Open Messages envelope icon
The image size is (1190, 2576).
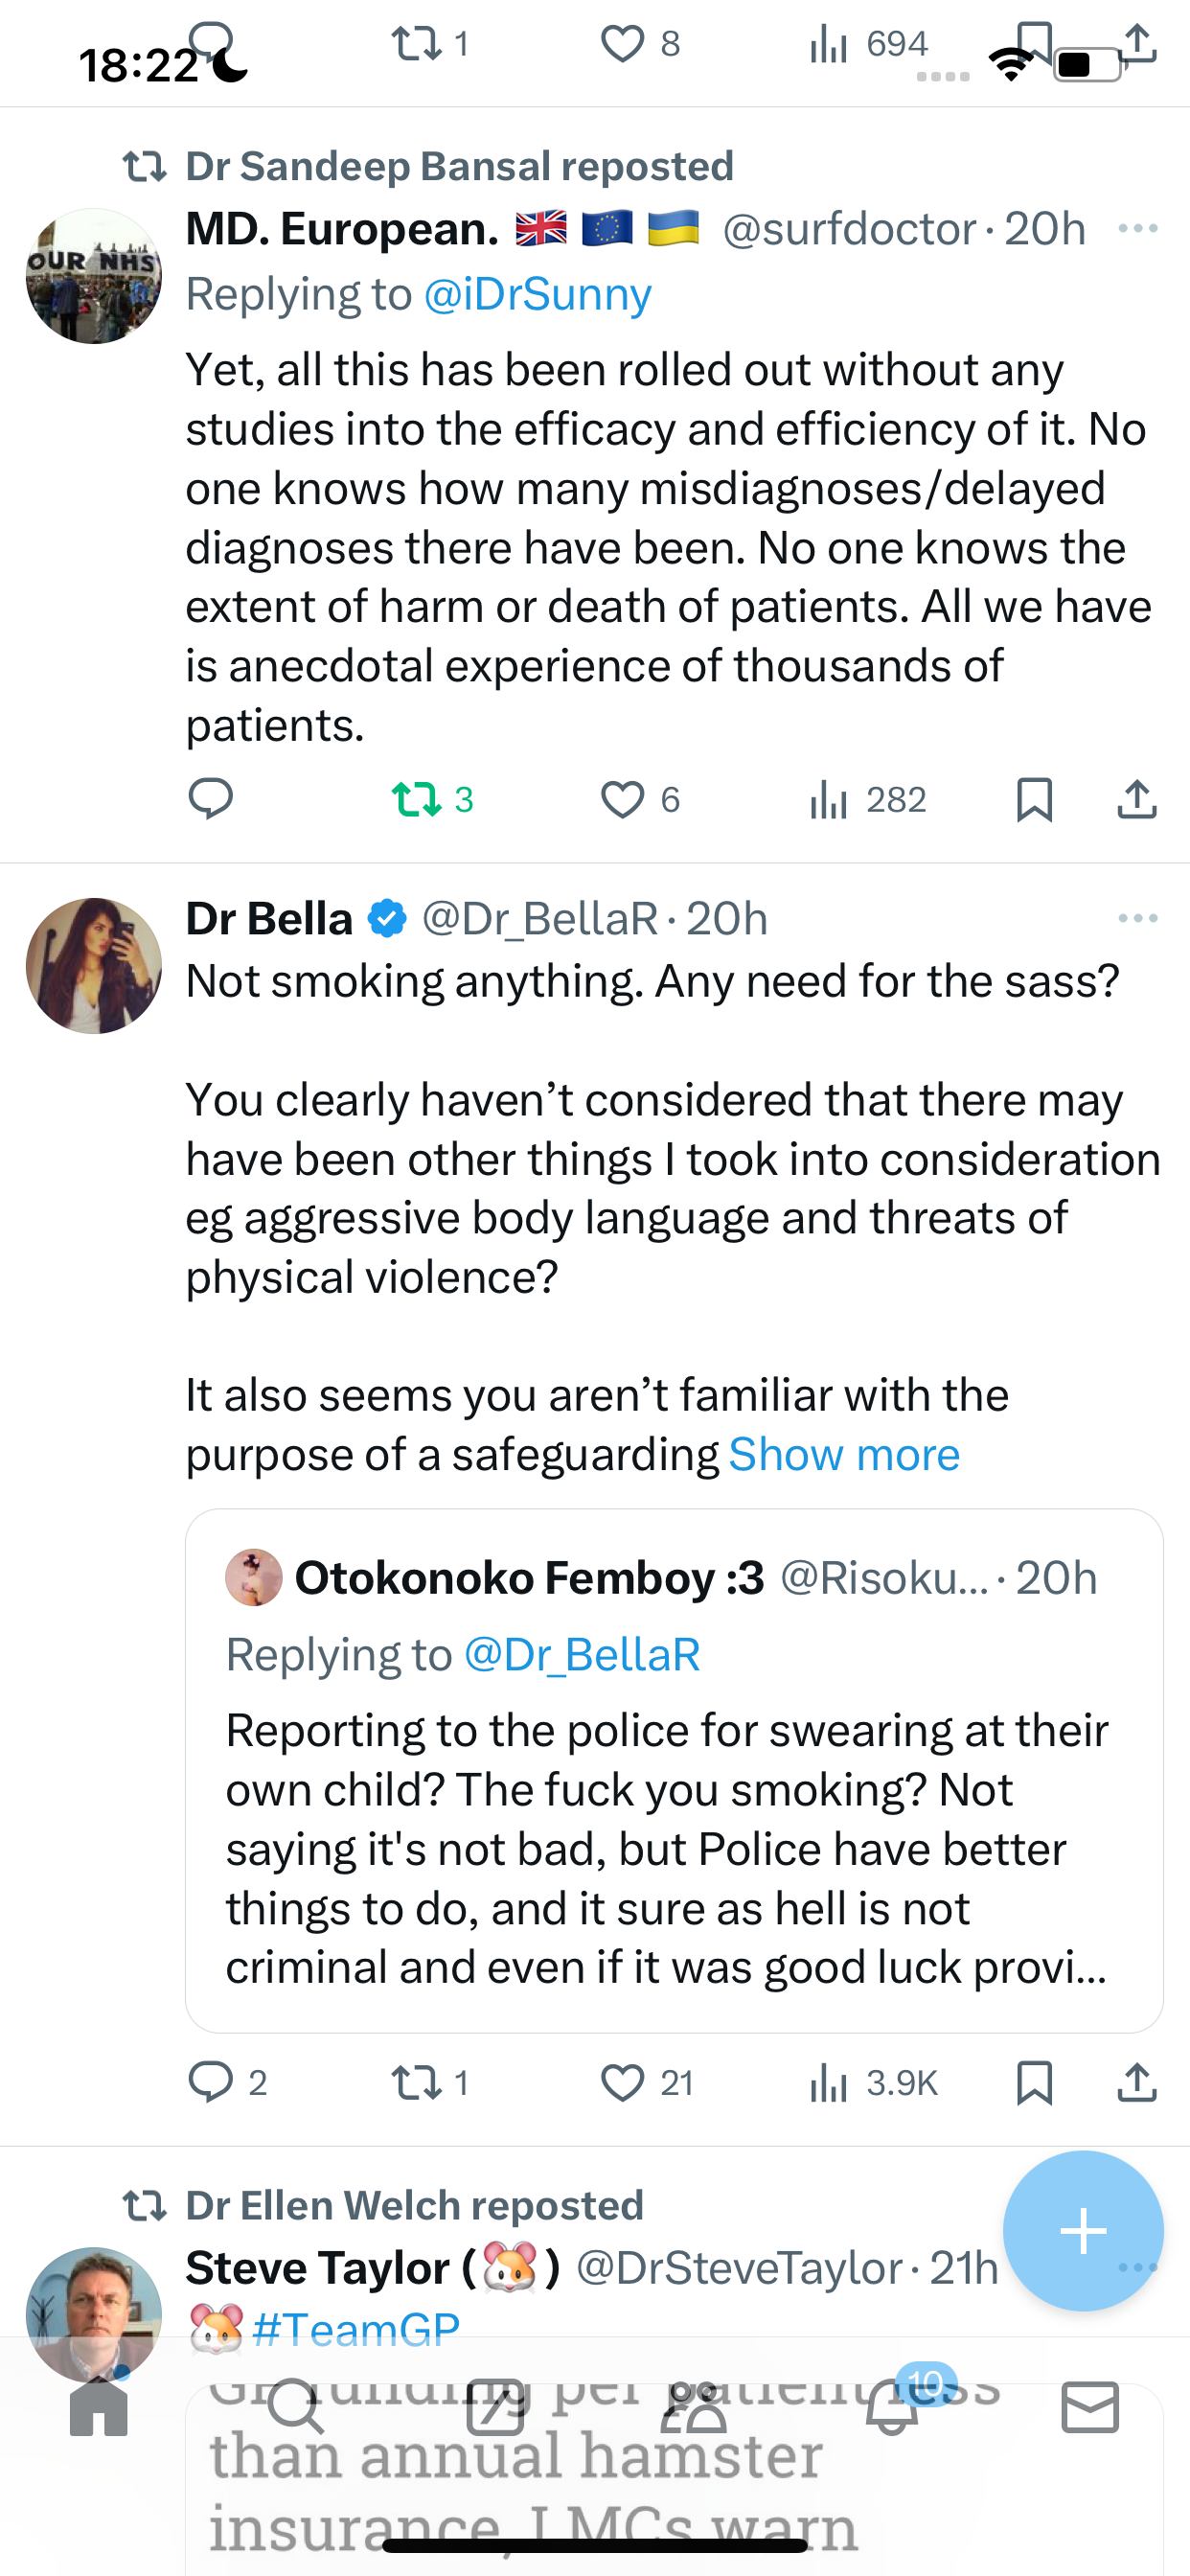pyautogui.click(x=1090, y=2408)
